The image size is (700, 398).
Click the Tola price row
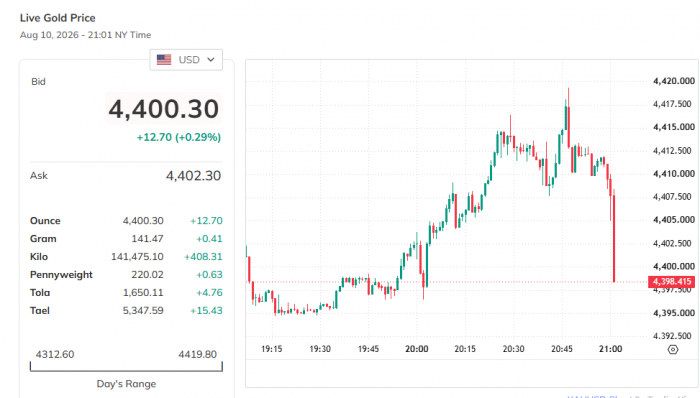tap(126, 293)
